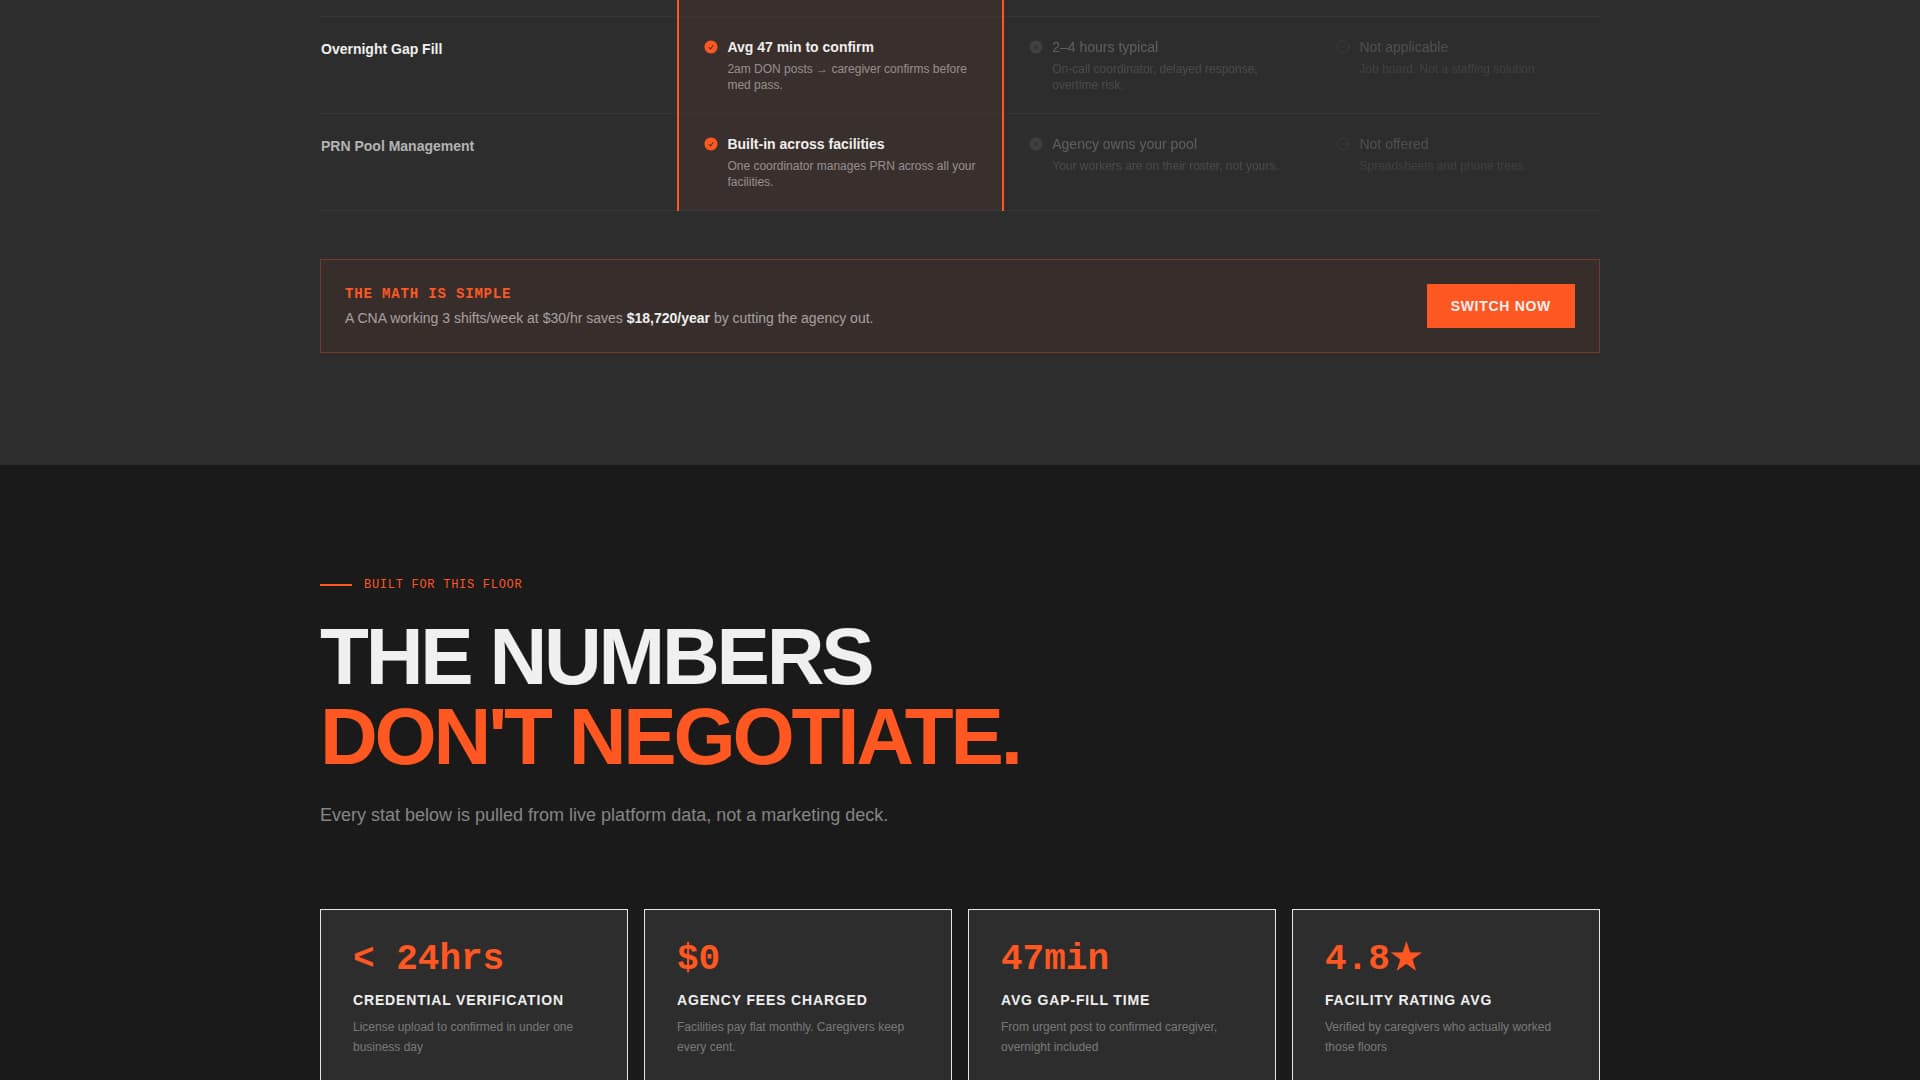Click the Avg 47 min to confirm text
Viewport: 1920px width, 1080px height.
click(800, 47)
